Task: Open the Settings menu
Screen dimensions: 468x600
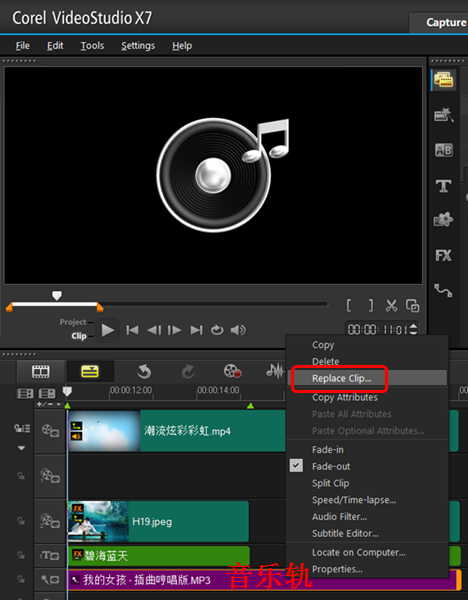Action: (x=138, y=46)
